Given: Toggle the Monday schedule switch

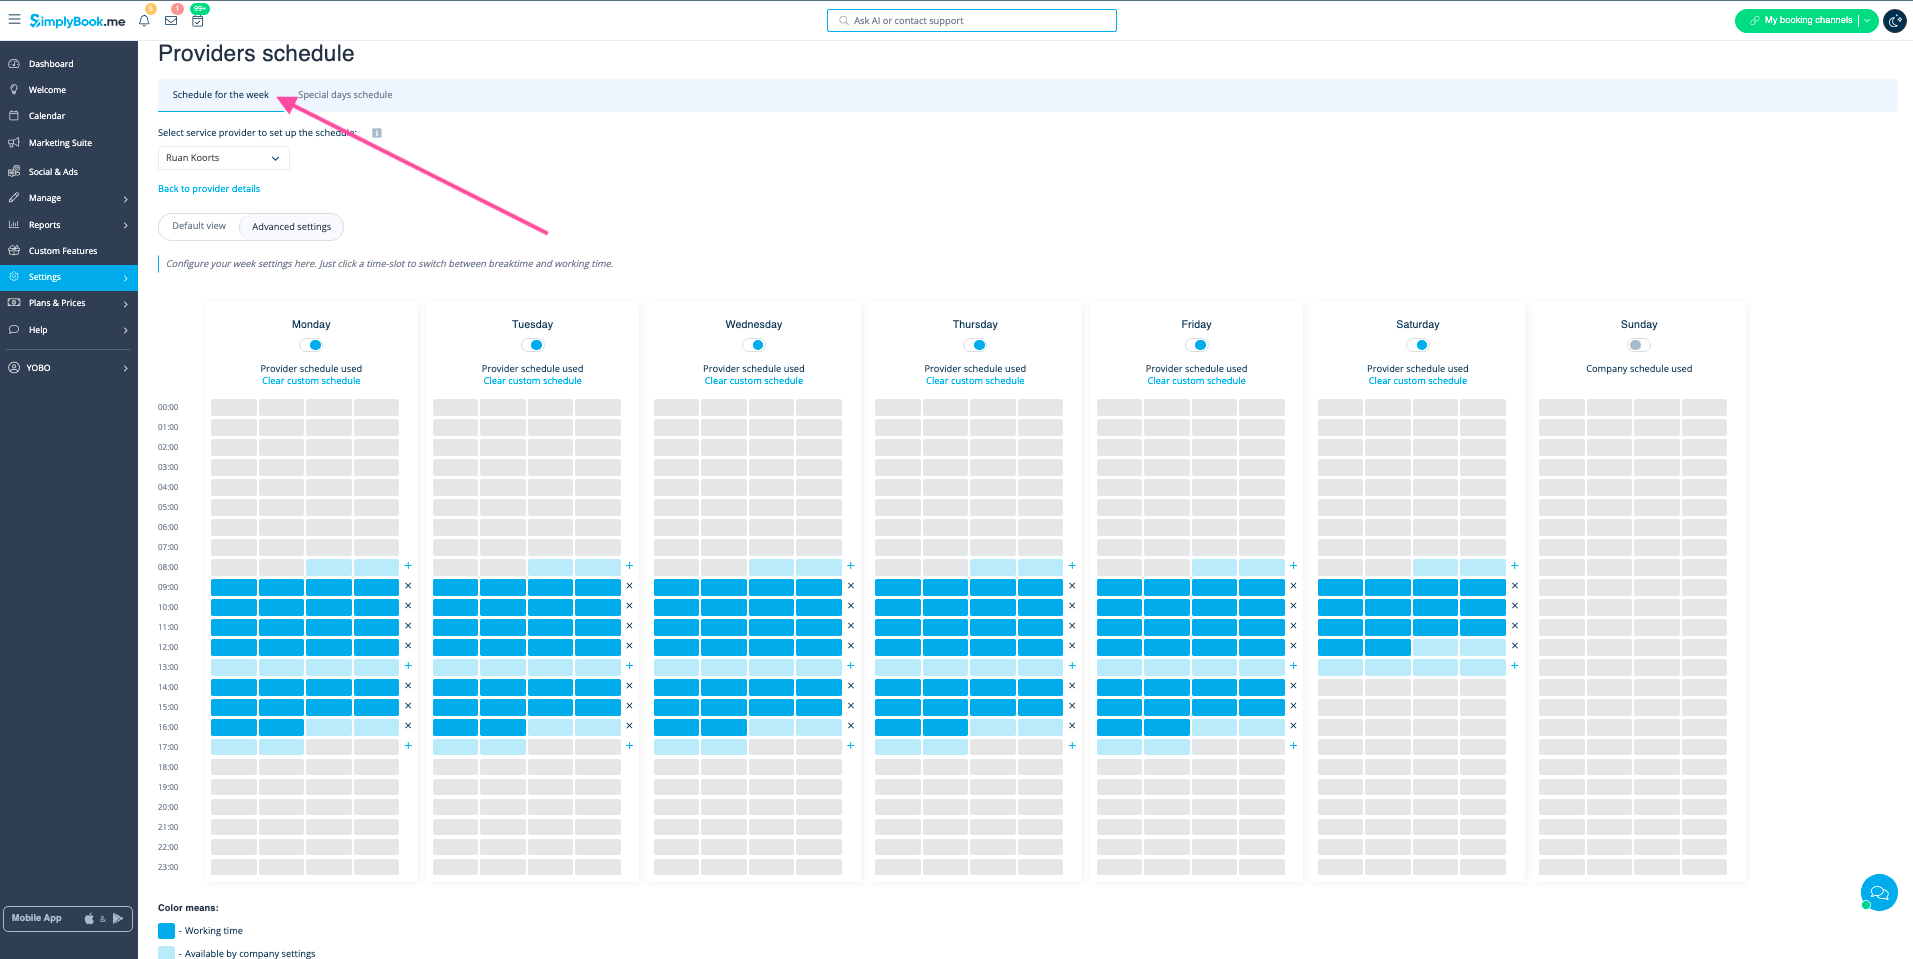Looking at the screenshot, I should point(311,345).
